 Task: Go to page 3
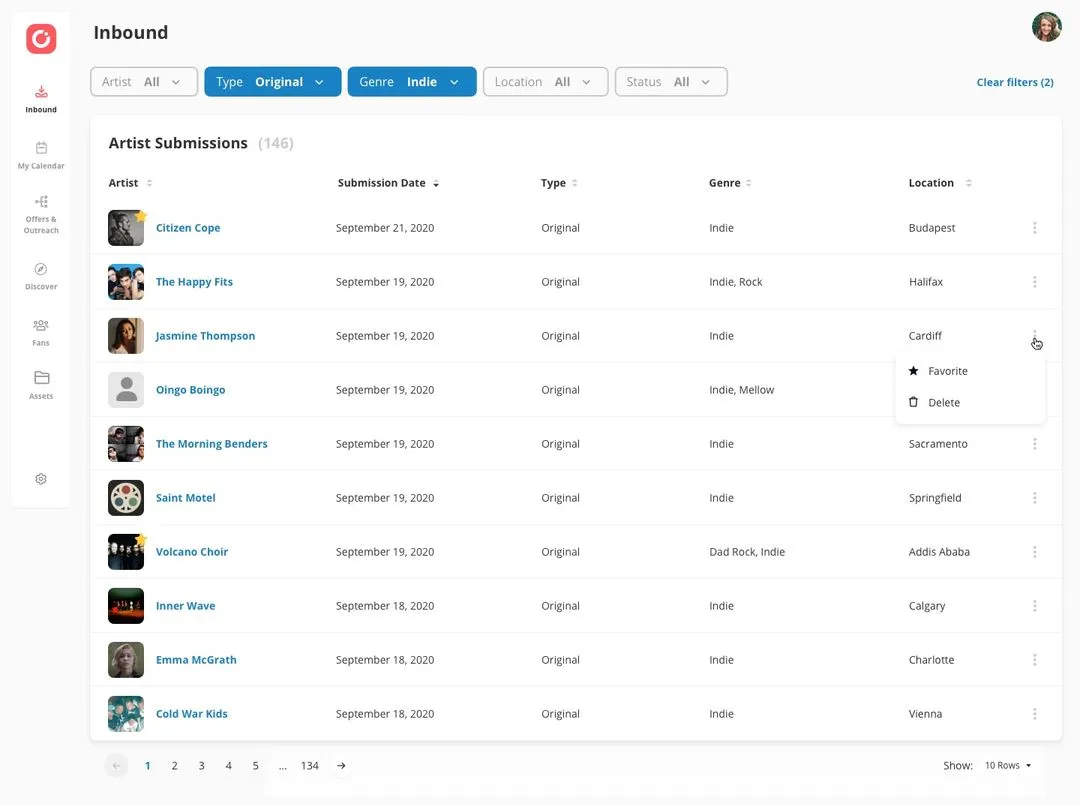pos(201,765)
